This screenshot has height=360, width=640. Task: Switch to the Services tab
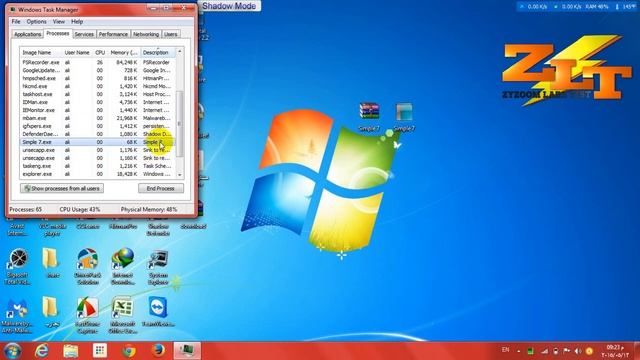click(x=84, y=34)
